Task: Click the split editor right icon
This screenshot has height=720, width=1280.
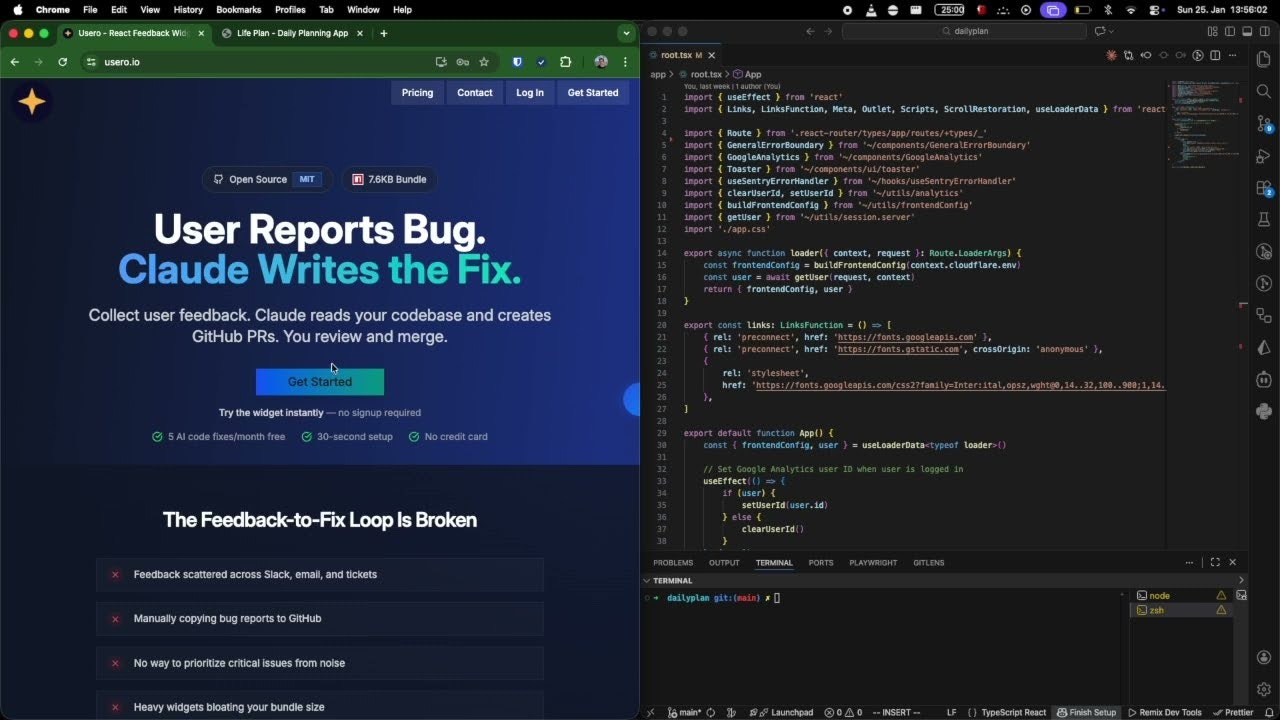Action: 1215,55
